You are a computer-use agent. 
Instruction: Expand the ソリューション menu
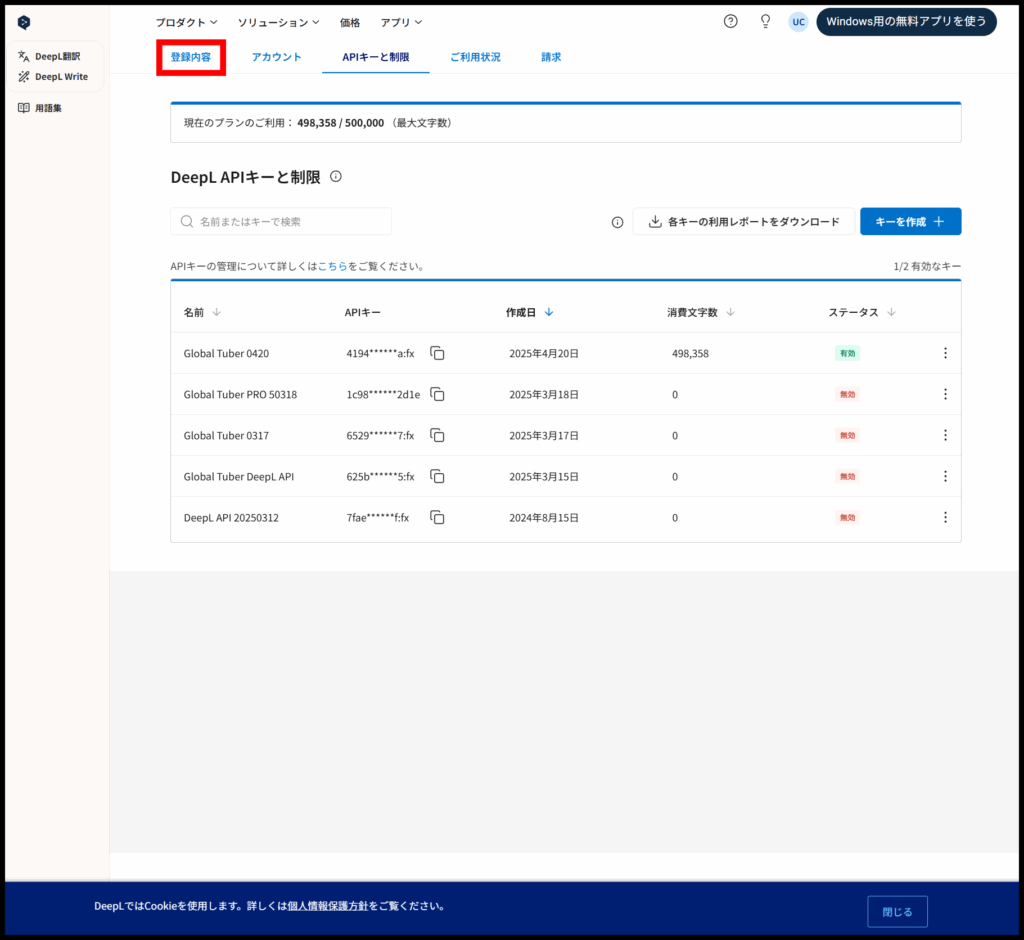[x=278, y=22]
